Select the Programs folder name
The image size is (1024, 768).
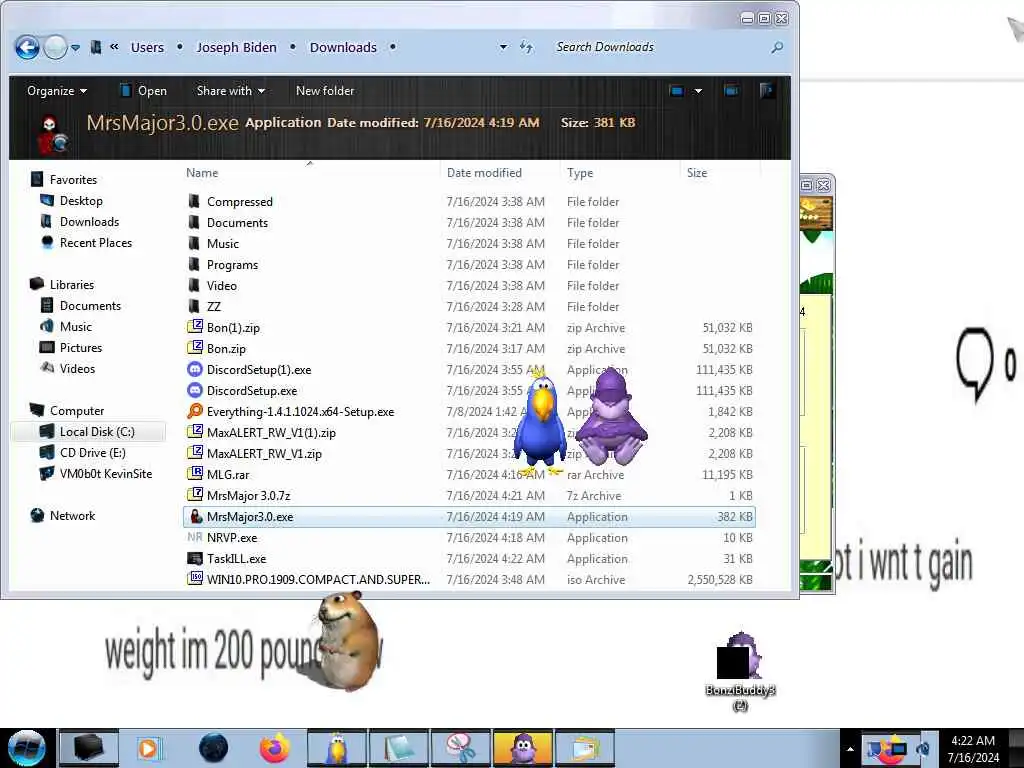click(232, 264)
